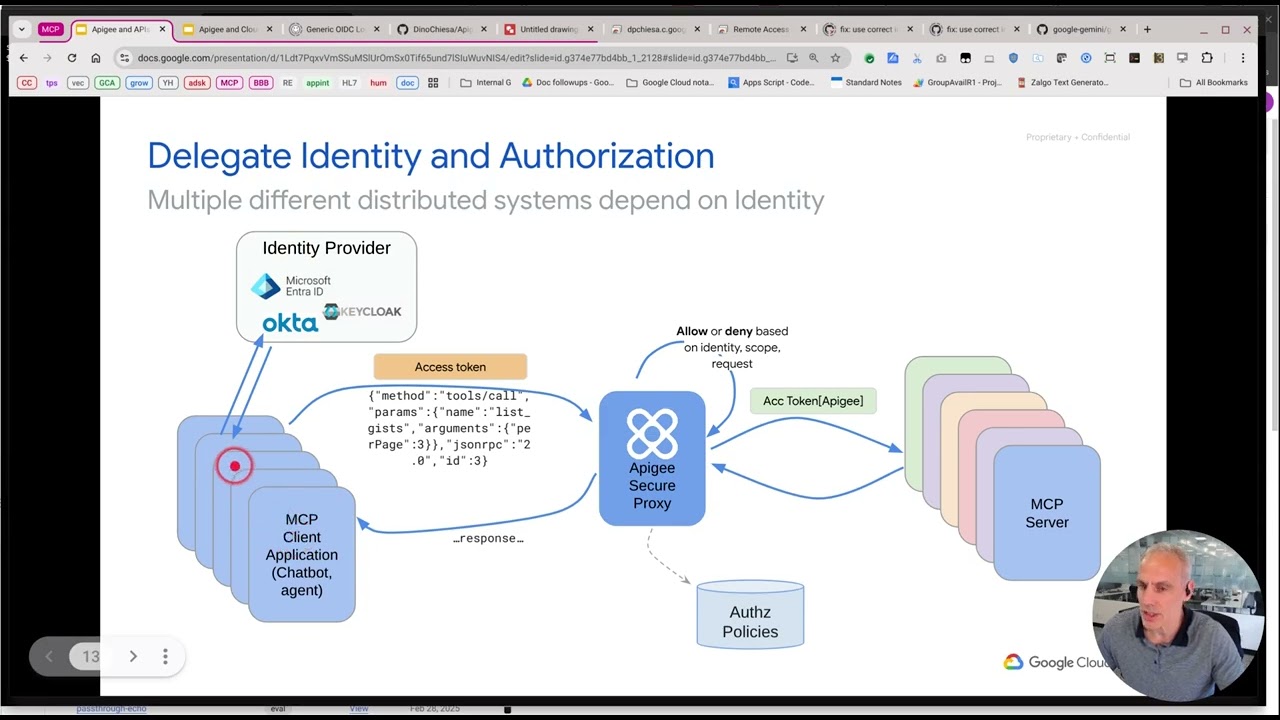Click the orange Access token label
Image resolution: width=1280 pixels, height=720 pixels.
click(450, 367)
